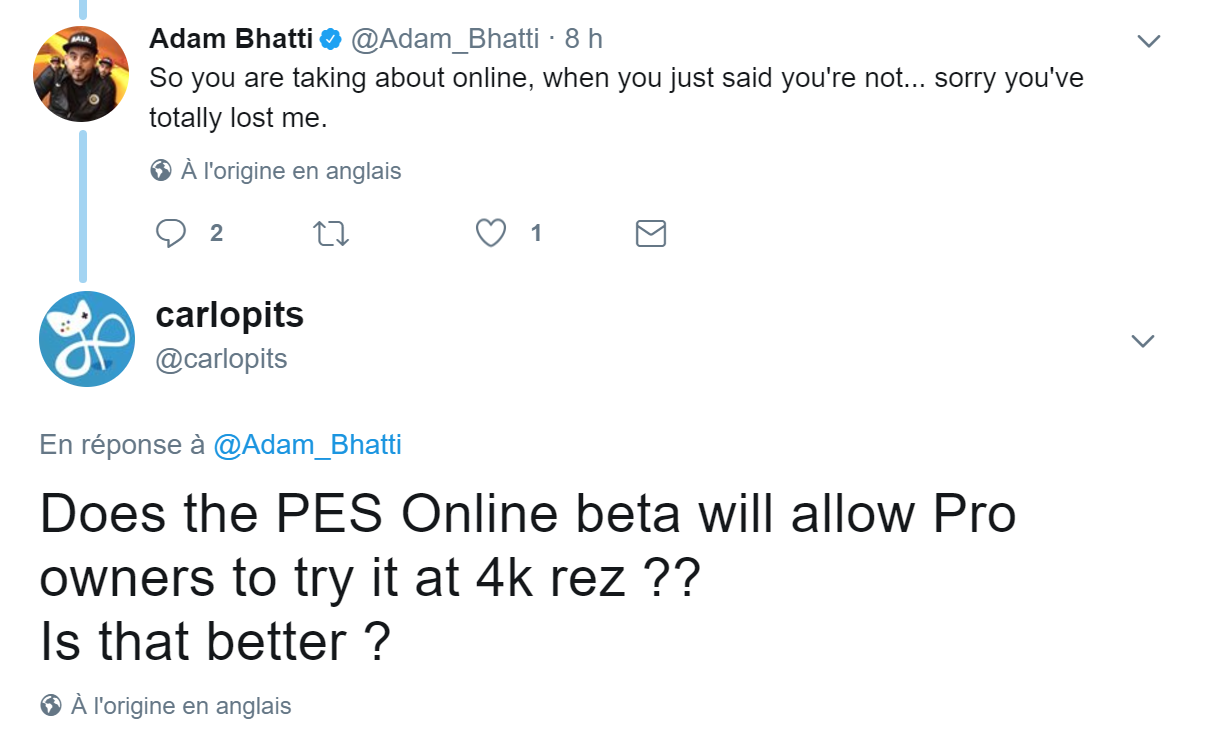Expand the options chevron on Adam Bhatti's tweet
This screenshot has width=1211, height=731.
[x=1150, y=41]
